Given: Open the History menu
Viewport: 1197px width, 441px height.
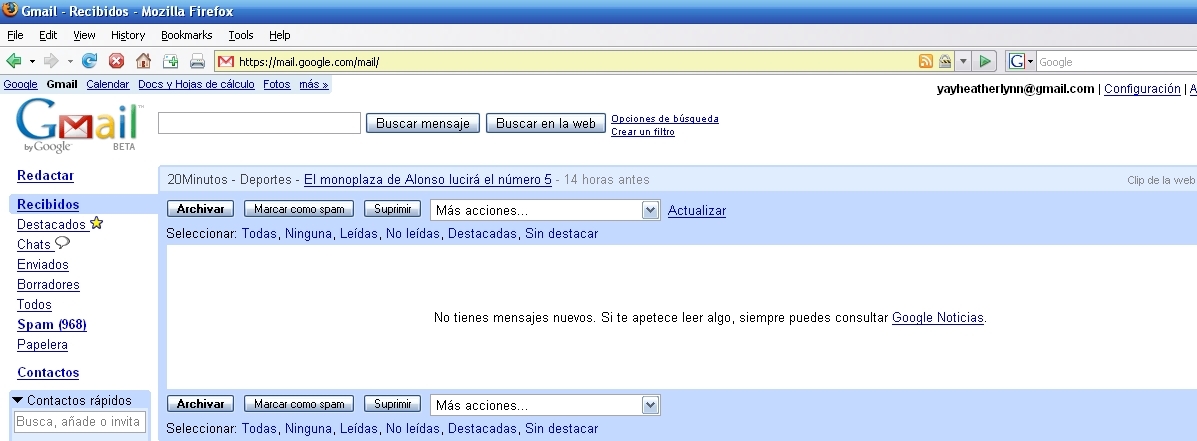Looking at the screenshot, I should (x=127, y=35).
